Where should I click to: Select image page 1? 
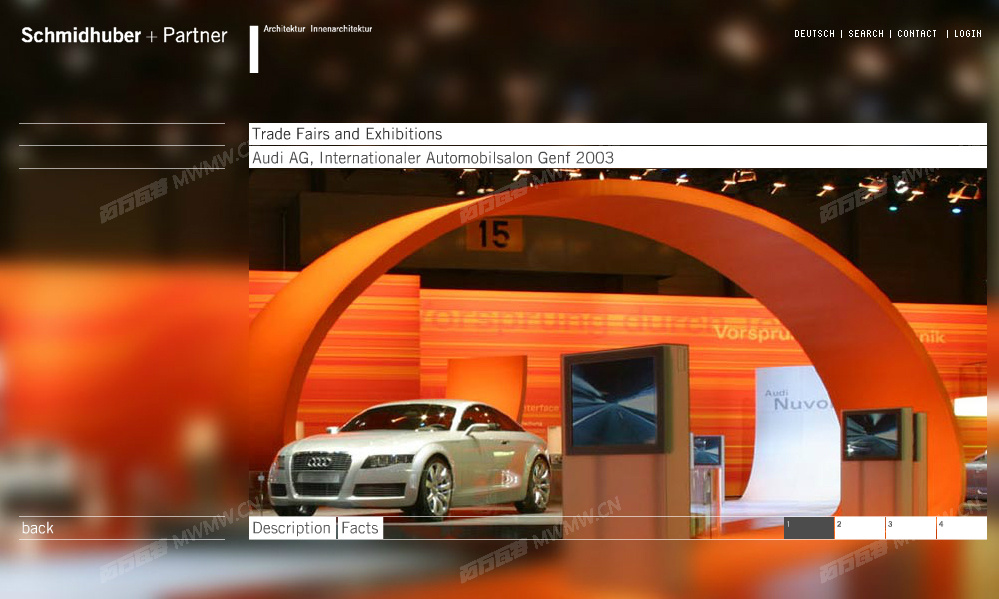coord(809,528)
